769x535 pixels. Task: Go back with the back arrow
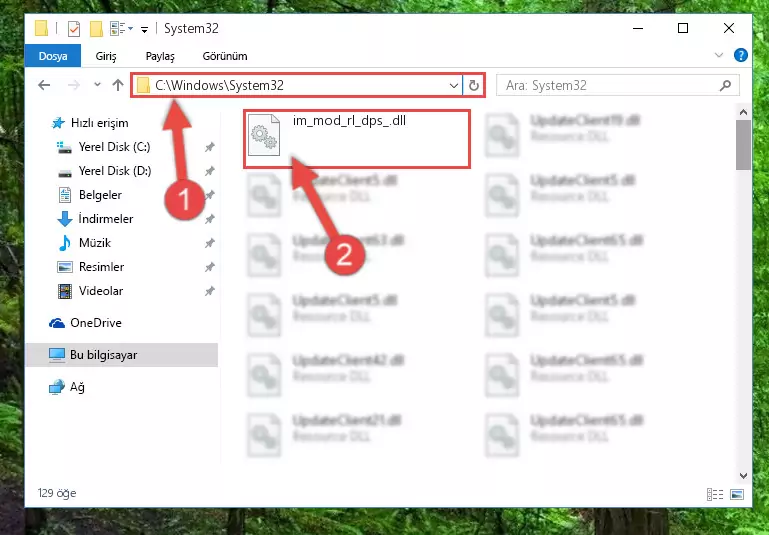click(44, 85)
